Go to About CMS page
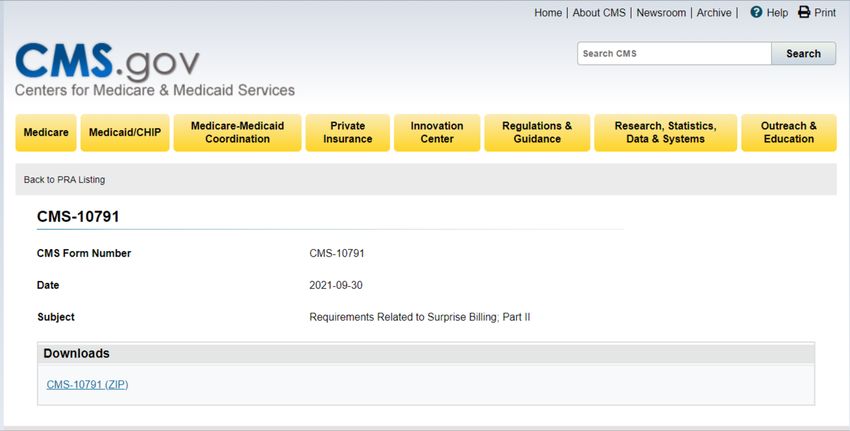This screenshot has width=850, height=431. click(599, 12)
